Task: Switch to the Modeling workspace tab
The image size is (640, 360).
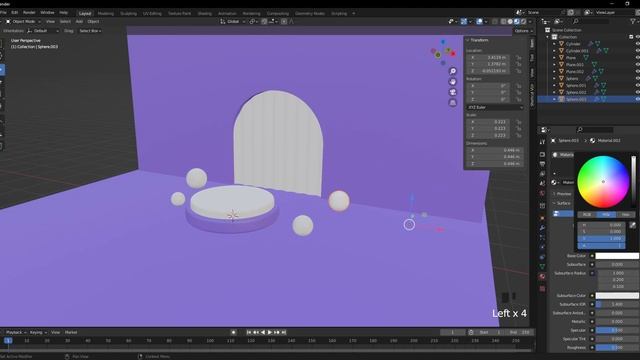Action: pyautogui.click(x=106, y=13)
